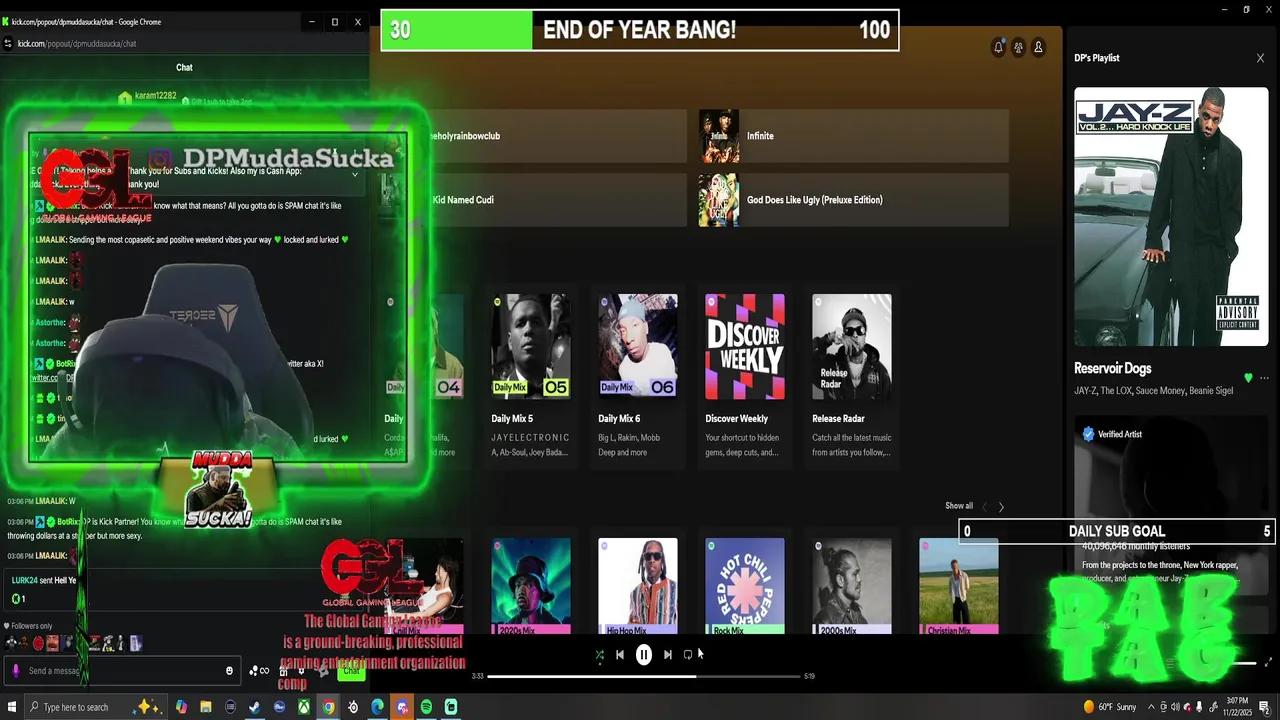Viewport: 1280px width, 720px height.
Task: Open God Does Like Ugly (Preluxe Edition)
Action: [x=853, y=200]
